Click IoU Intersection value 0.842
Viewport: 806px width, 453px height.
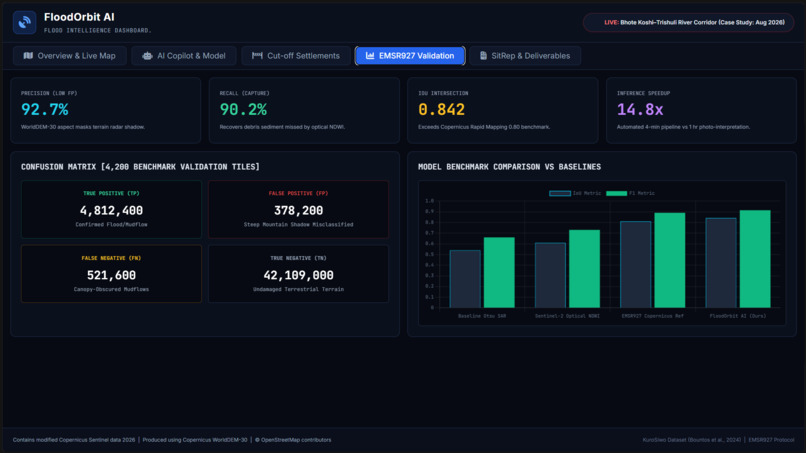coord(442,110)
